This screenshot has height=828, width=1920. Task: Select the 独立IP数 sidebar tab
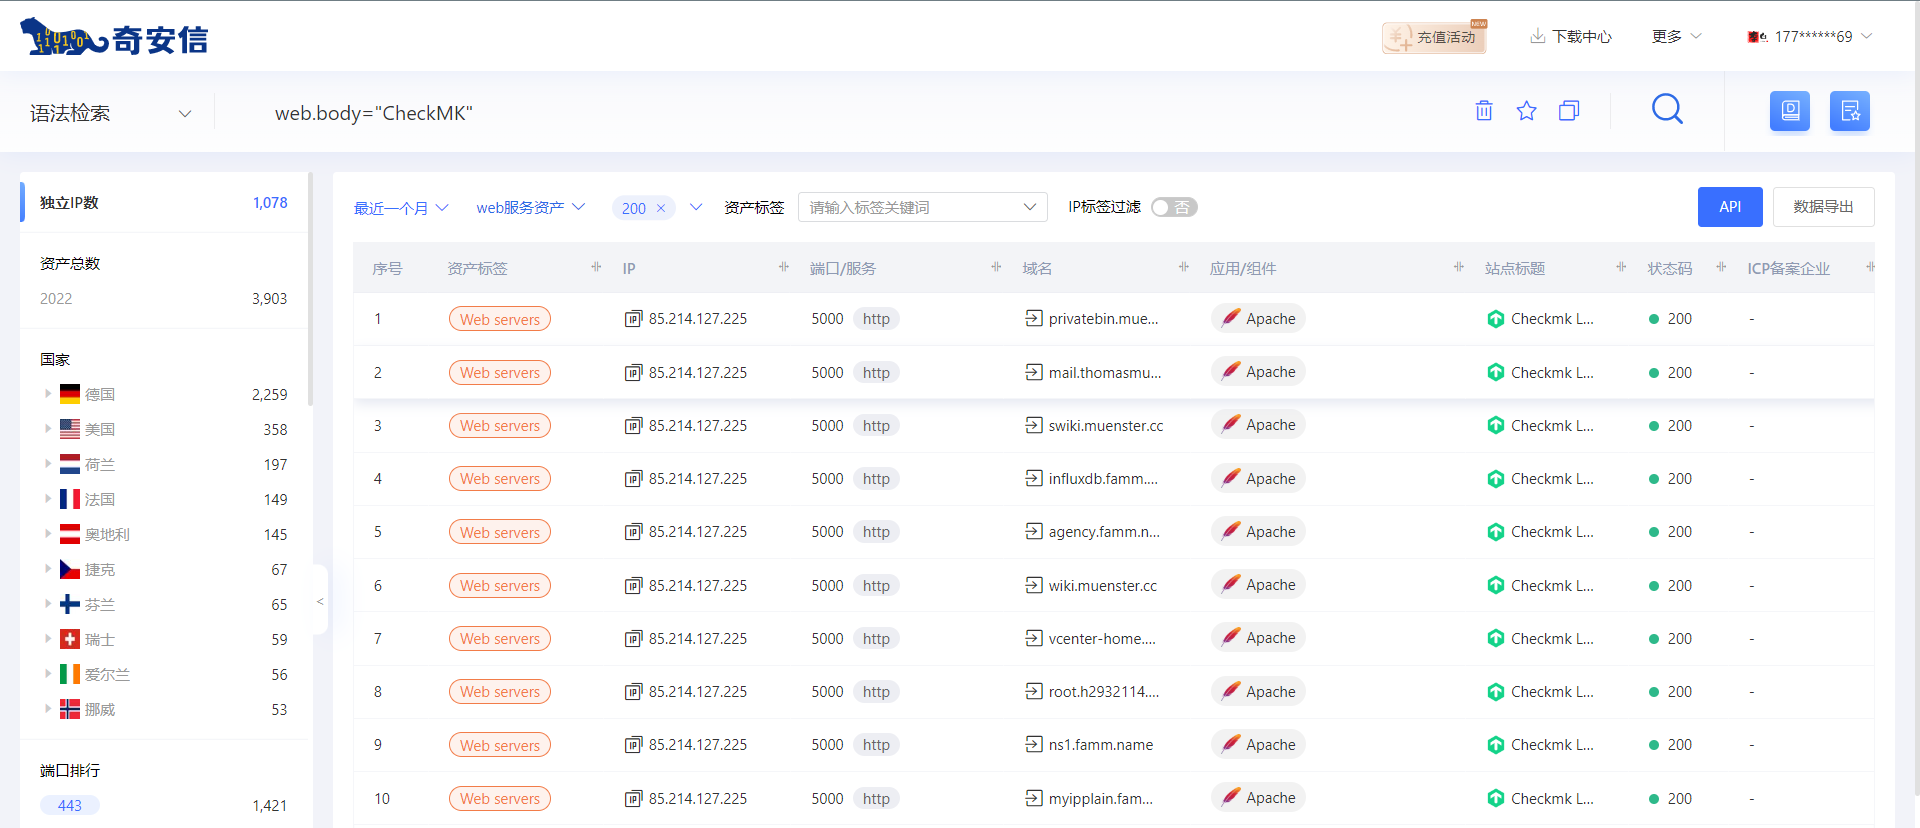tap(164, 202)
